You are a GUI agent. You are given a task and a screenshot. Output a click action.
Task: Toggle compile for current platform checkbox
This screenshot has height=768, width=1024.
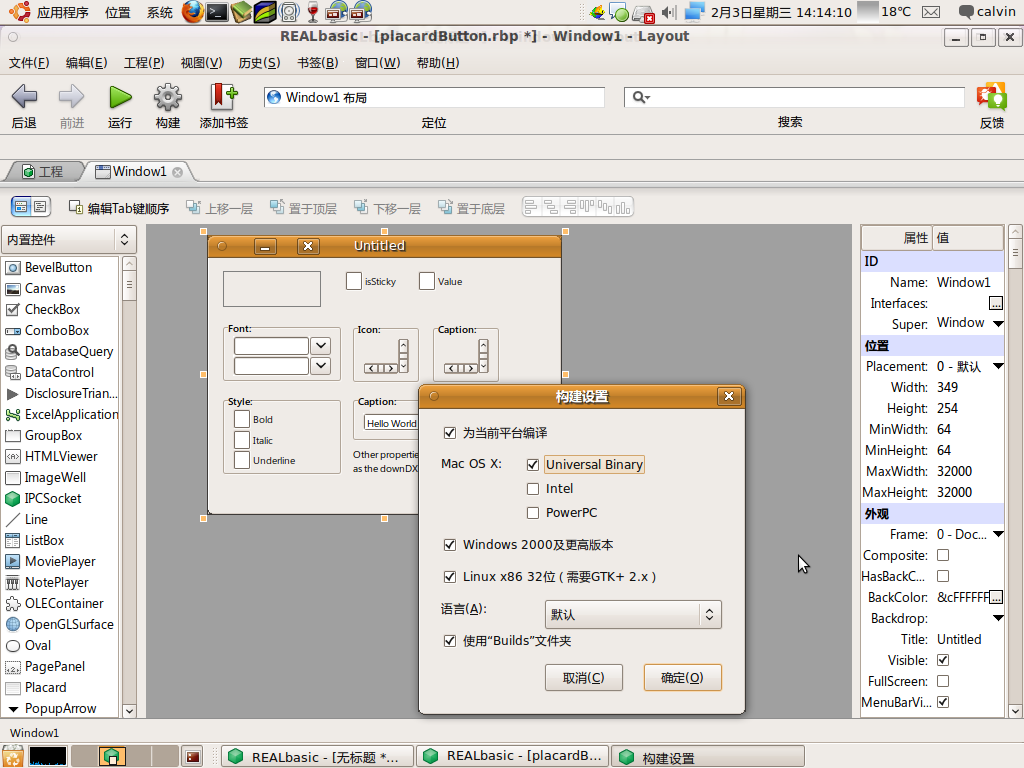pos(449,432)
